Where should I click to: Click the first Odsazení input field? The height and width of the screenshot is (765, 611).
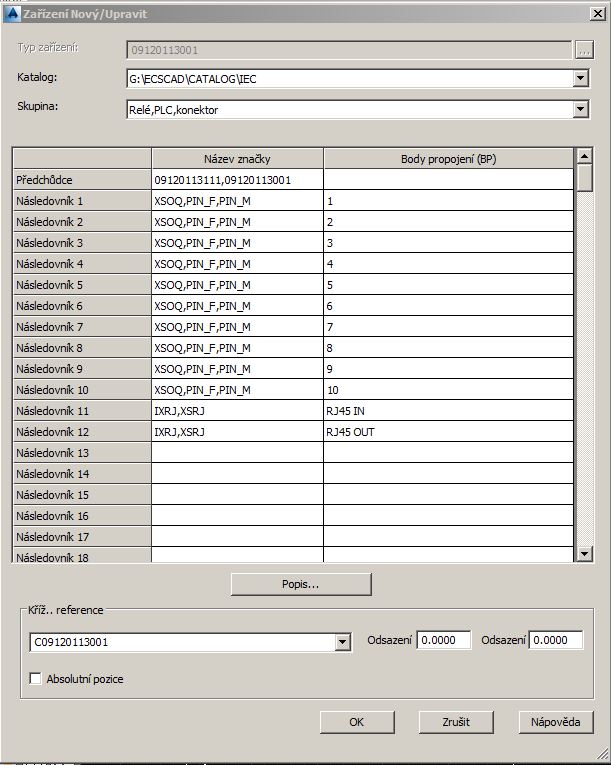[444, 640]
